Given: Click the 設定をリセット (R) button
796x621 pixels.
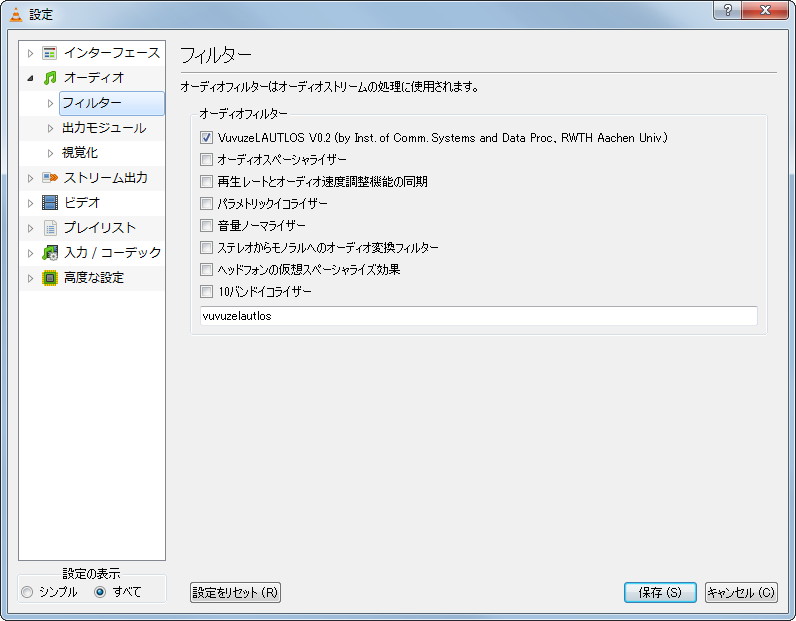Looking at the screenshot, I should pos(236,593).
